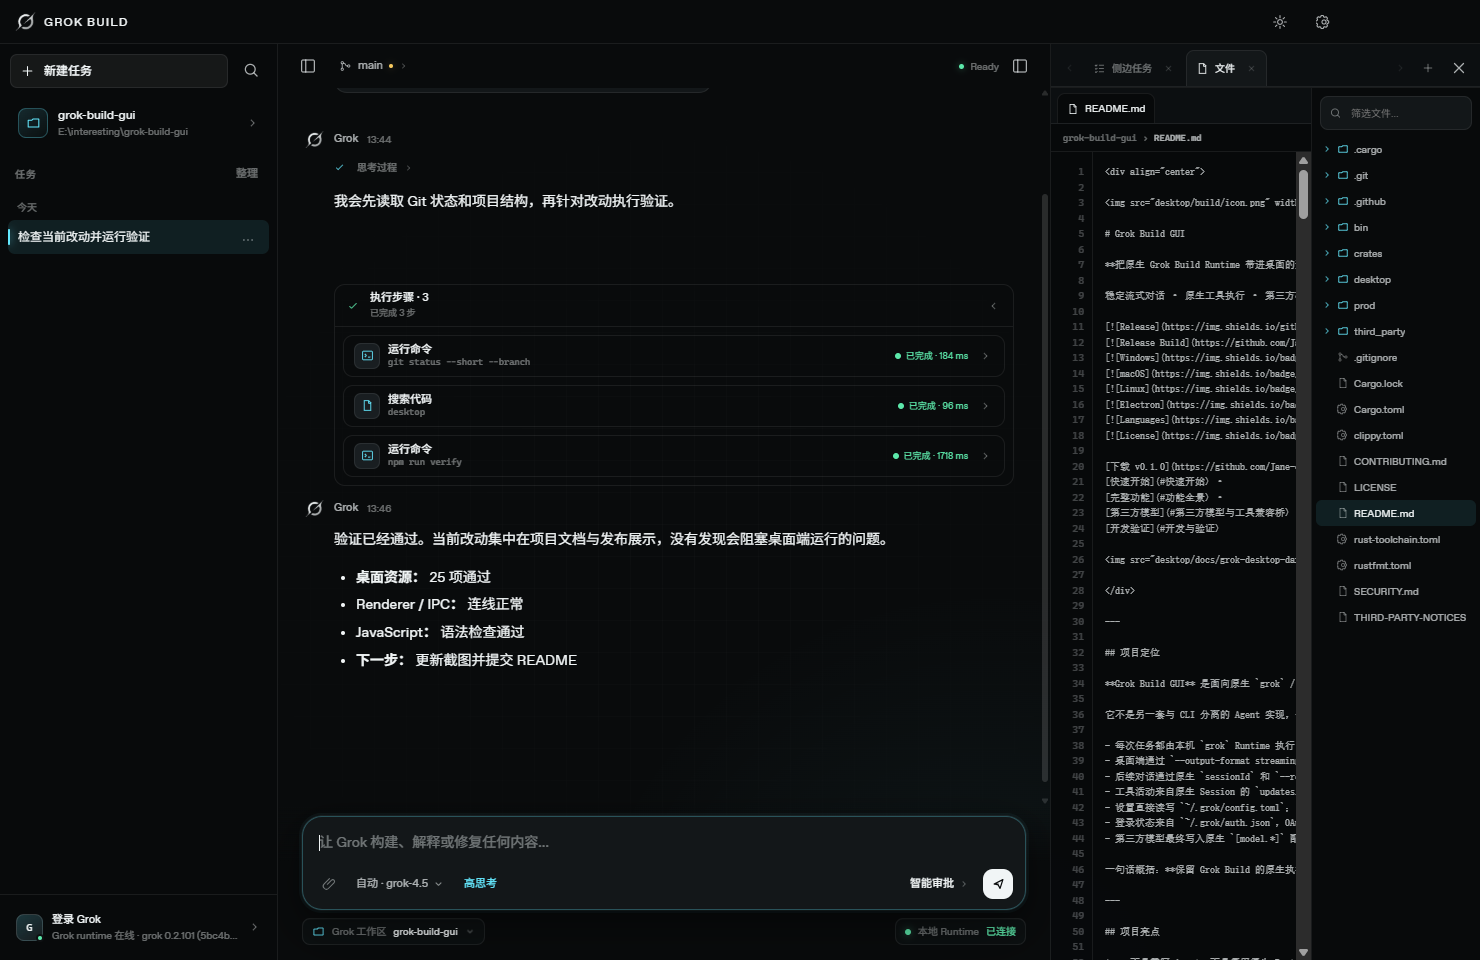Switch to the 文件 tab
The width and height of the screenshot is (1480, 960).
(x=1225, y=69)
